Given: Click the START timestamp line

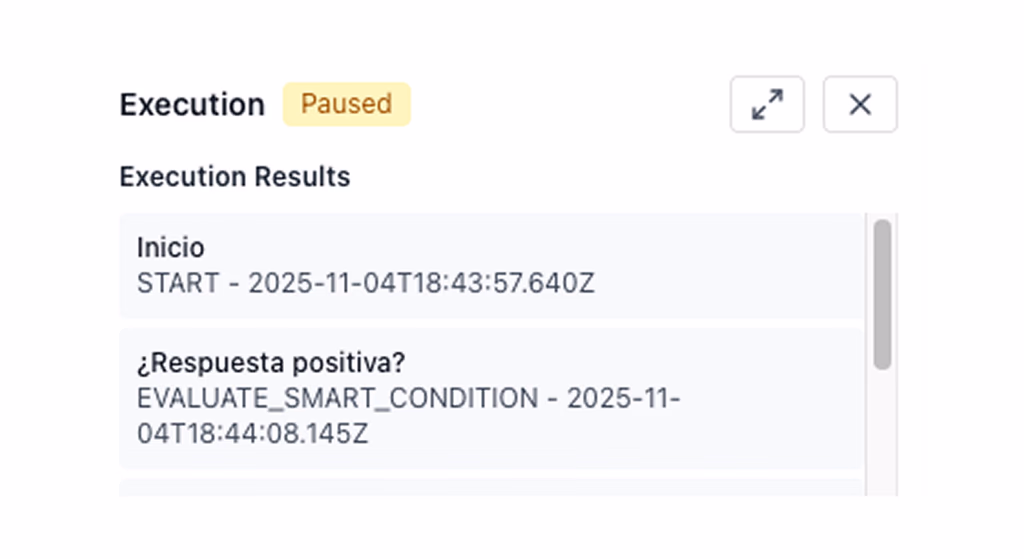Looking at the screenshot, I should (365, 283).
